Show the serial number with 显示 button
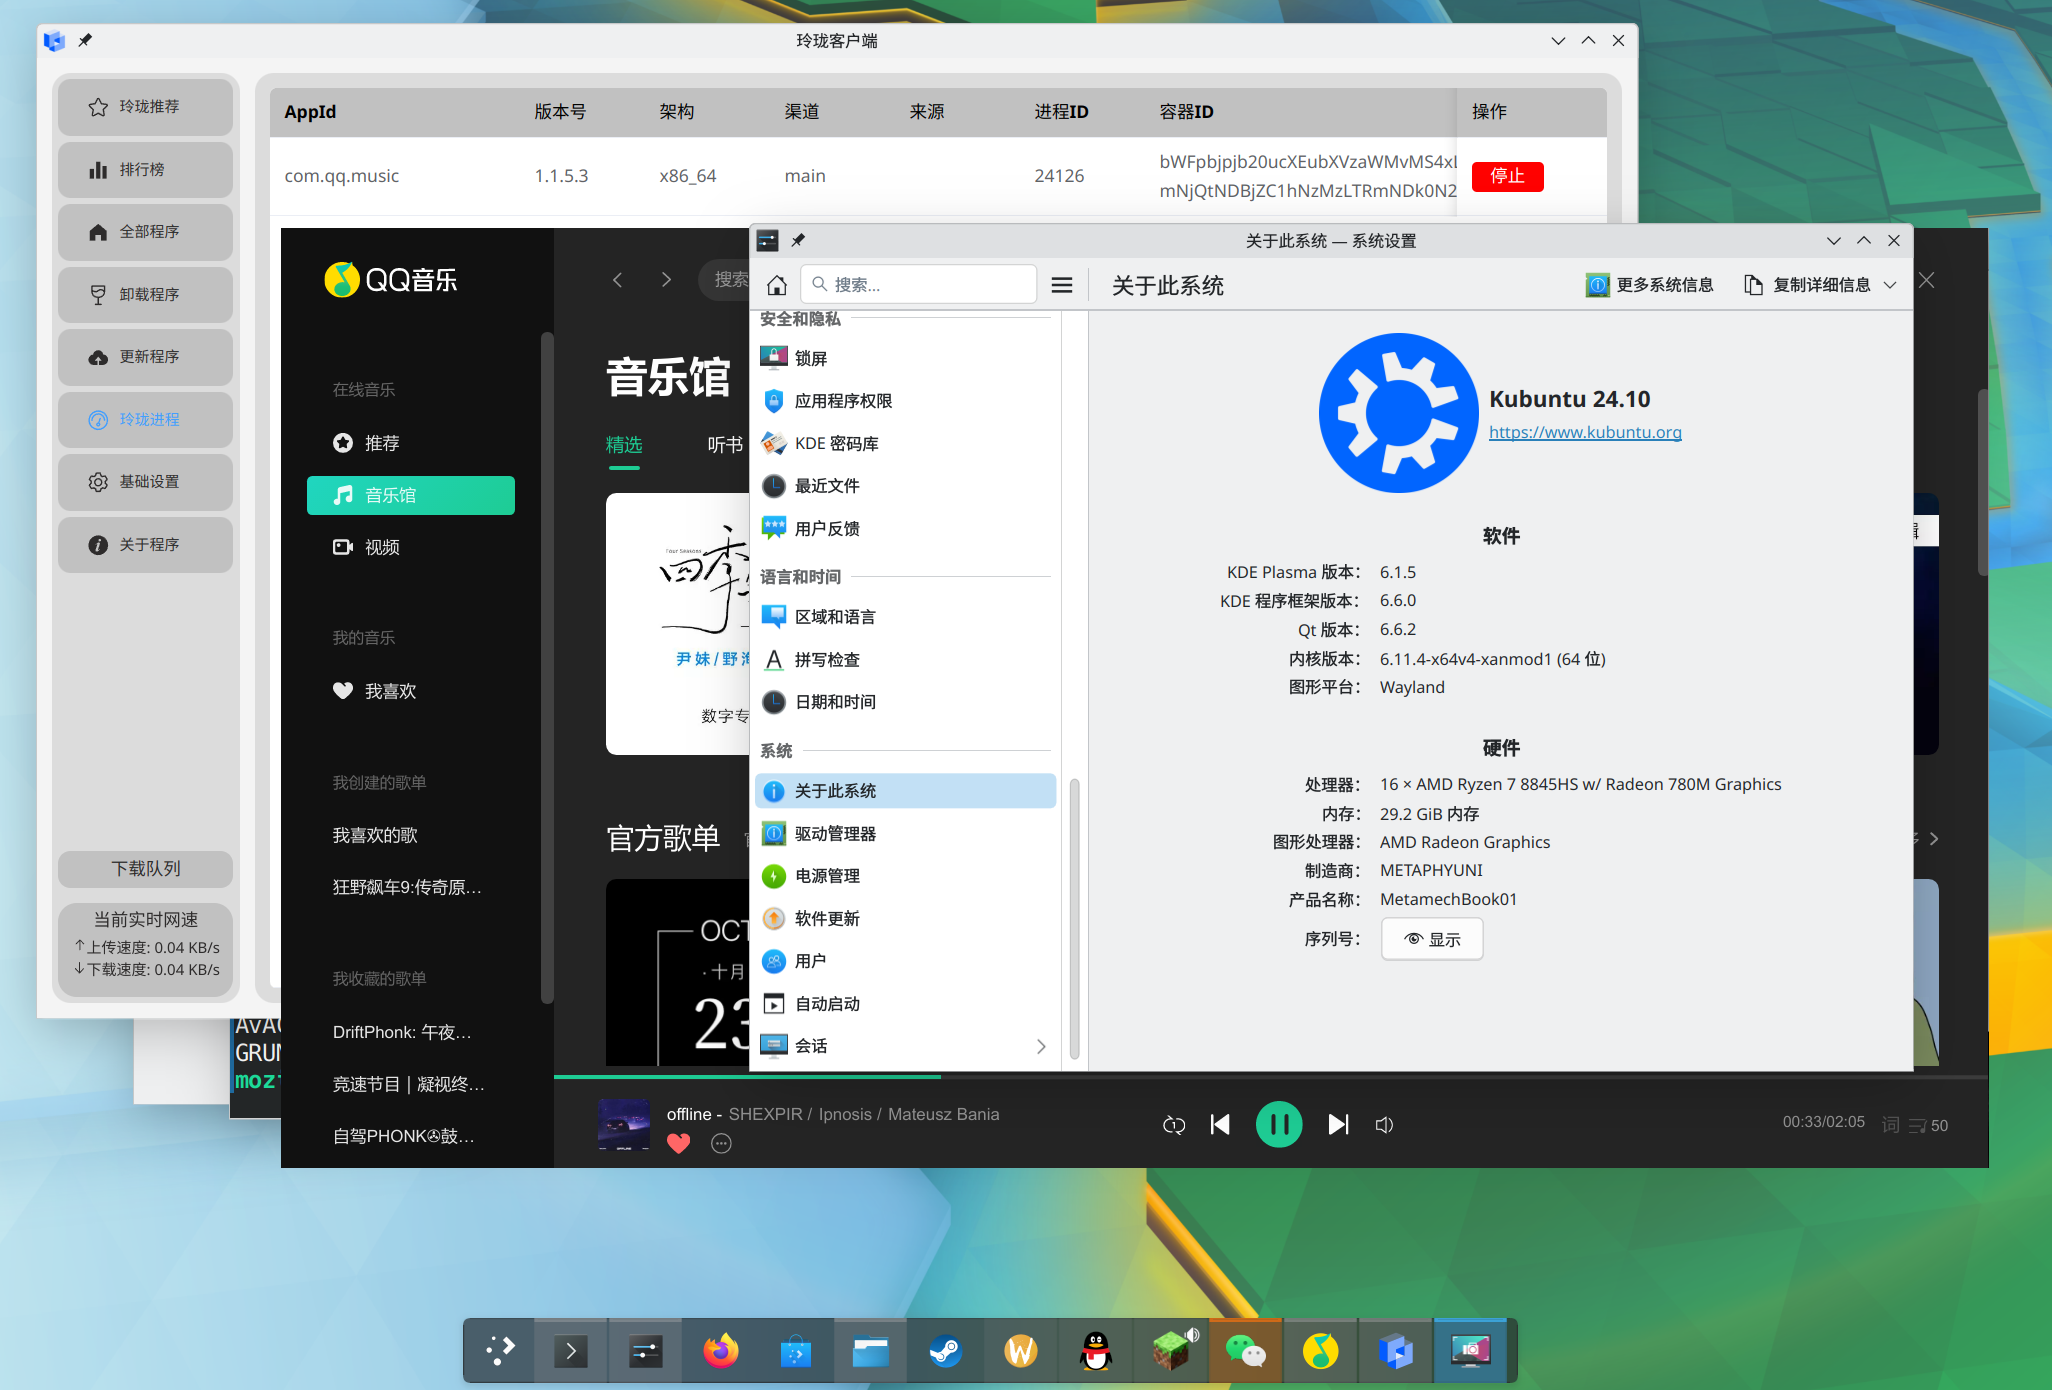2052x1390 pixels. point(1432,939)
